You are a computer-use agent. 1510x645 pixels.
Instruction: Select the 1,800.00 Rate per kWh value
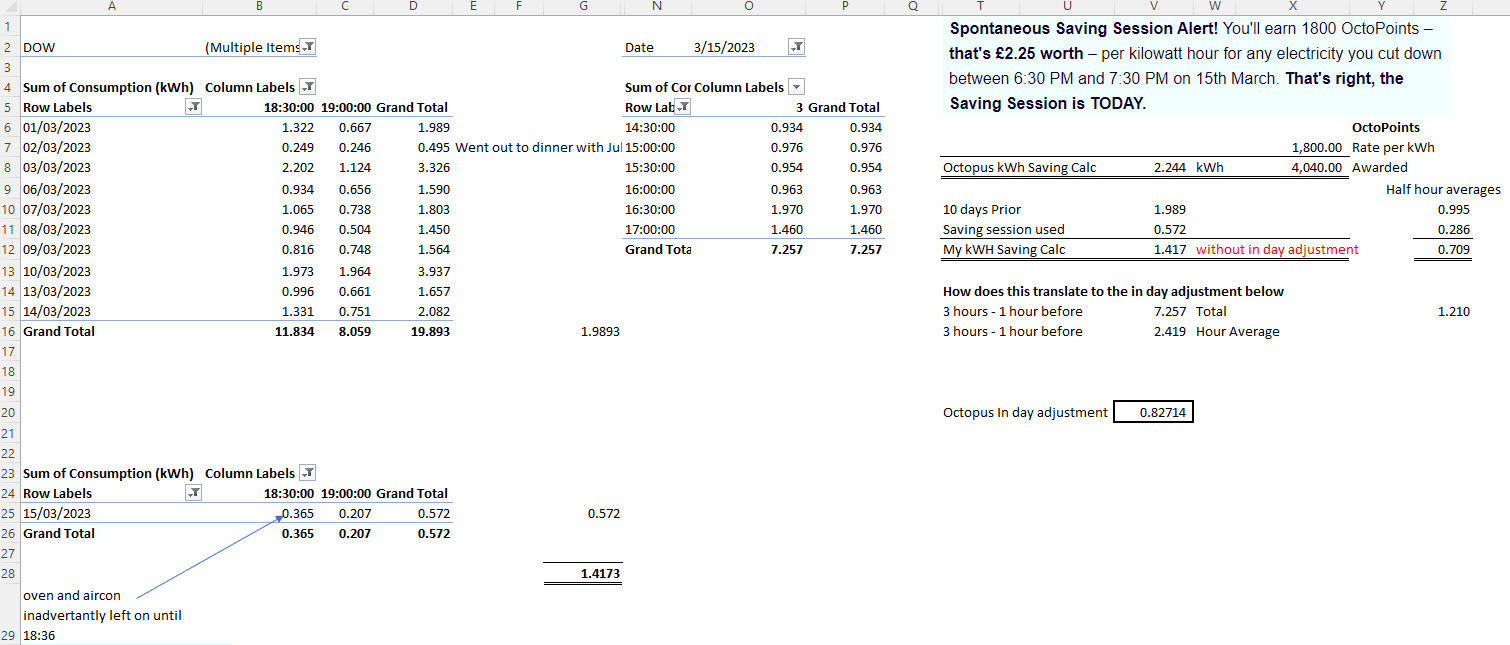point(1316,148)
